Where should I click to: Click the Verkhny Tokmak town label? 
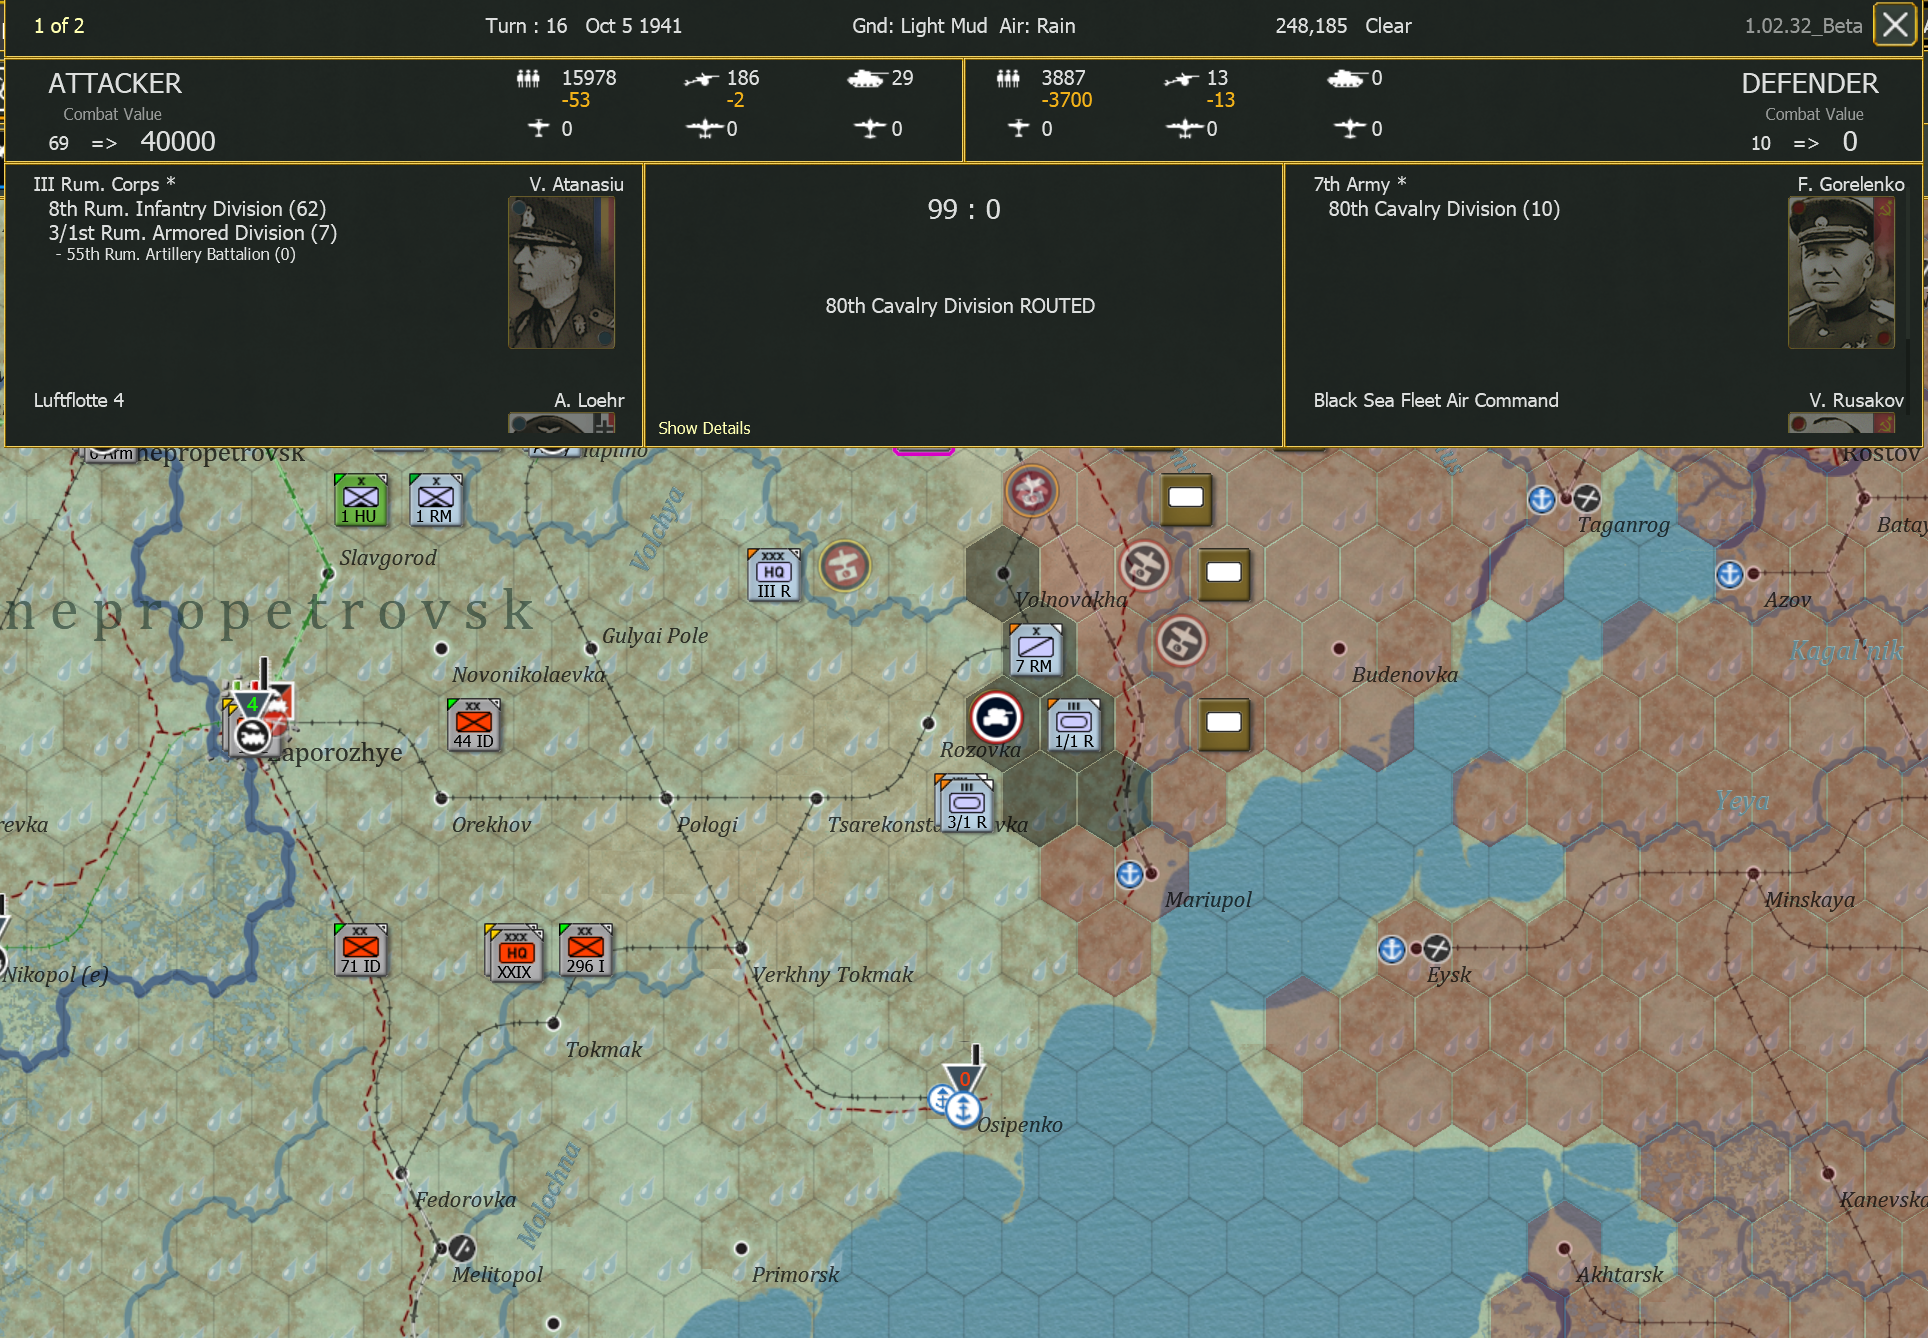click(832, 974)
